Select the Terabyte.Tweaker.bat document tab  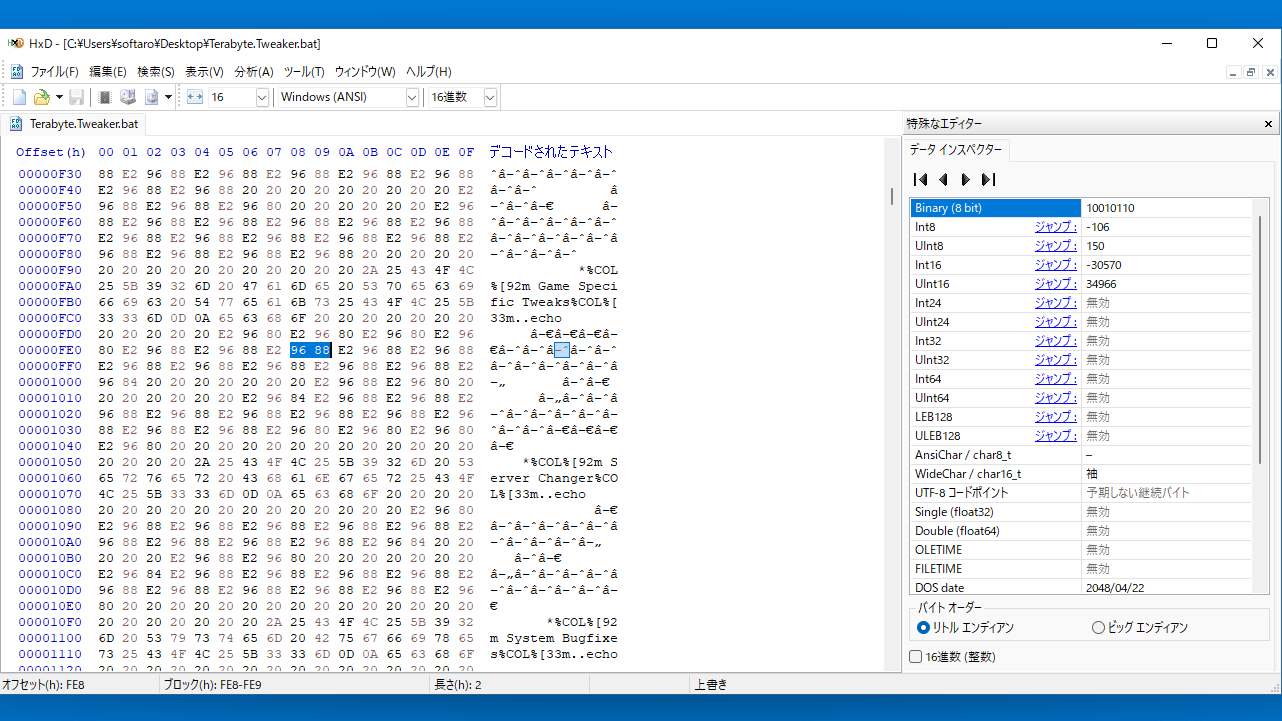pos(75,124)
